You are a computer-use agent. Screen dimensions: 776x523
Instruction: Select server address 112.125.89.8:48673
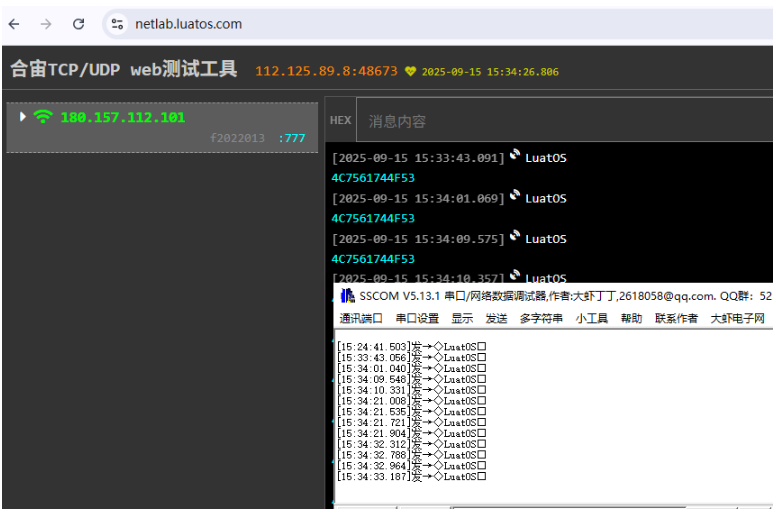[326, 71]
